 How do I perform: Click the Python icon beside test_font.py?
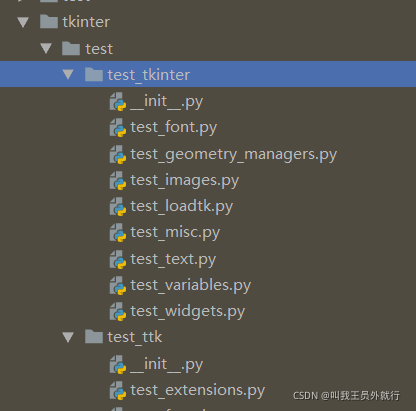click(118, 128)
